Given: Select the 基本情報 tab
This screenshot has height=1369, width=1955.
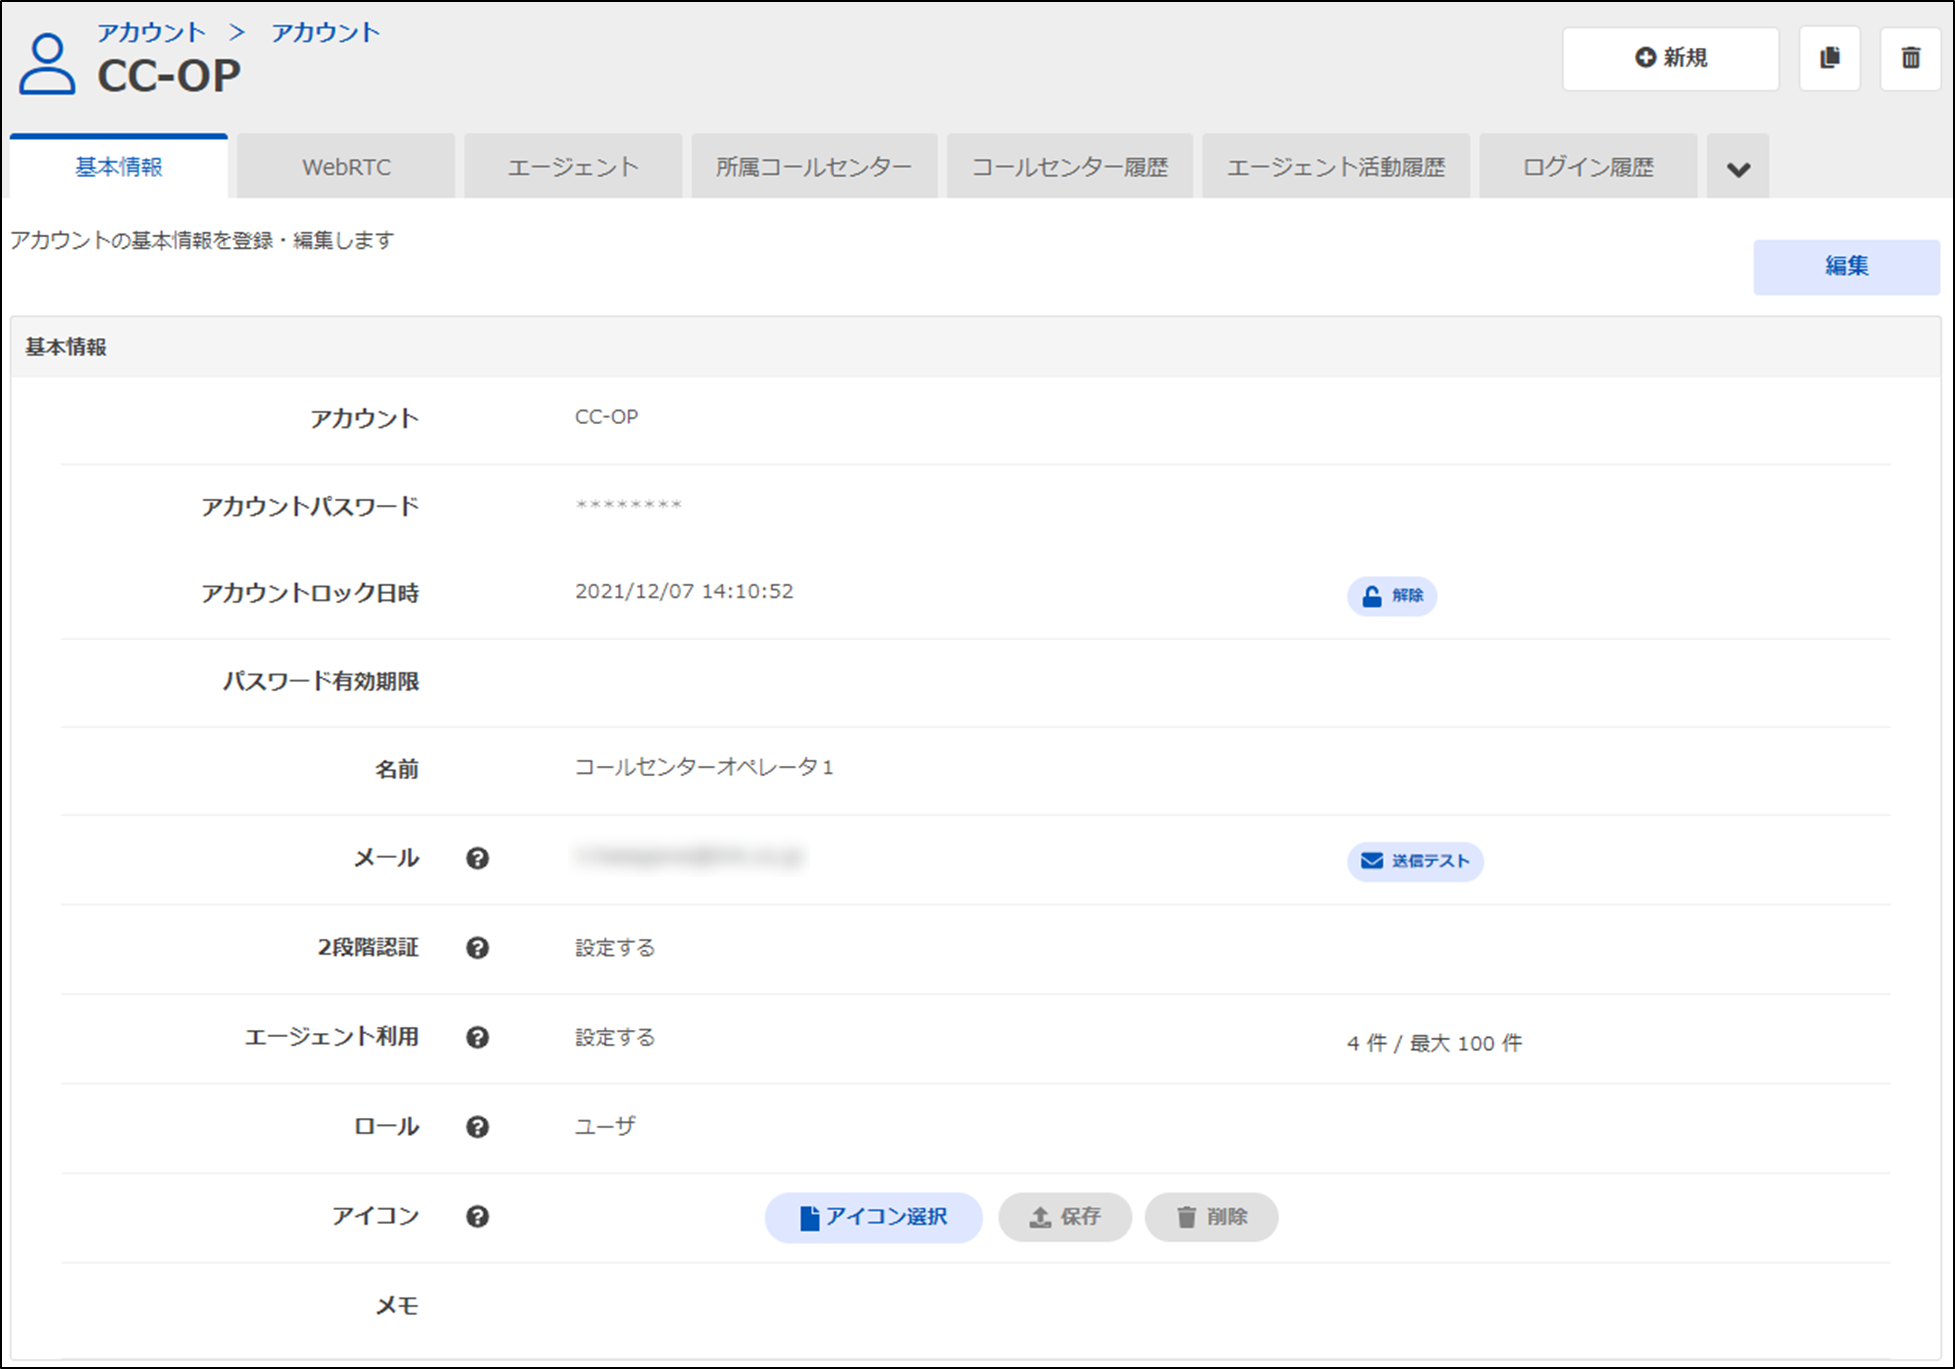Looking at the screenshot, I should pyautogui.click(x=119, y=167).
